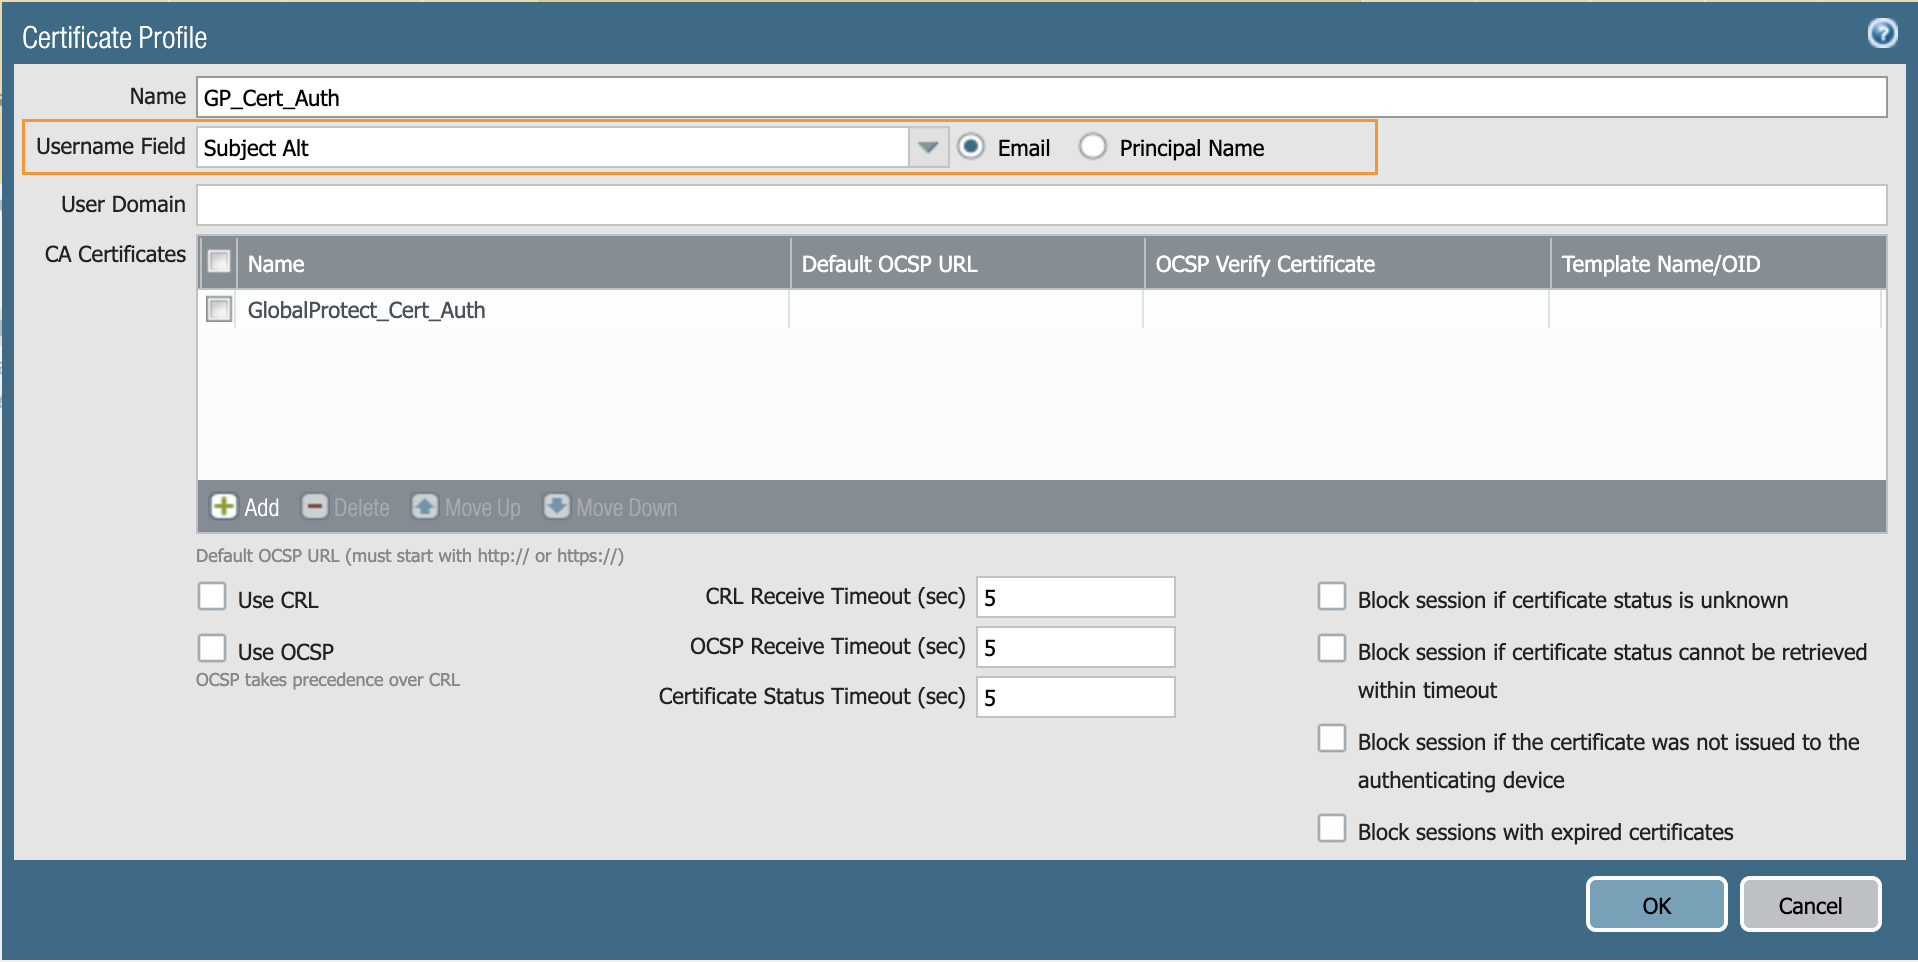The image size is (1918, 962).
Task: Click the CRL Receive Timeout field
Action: point(1074,596)
